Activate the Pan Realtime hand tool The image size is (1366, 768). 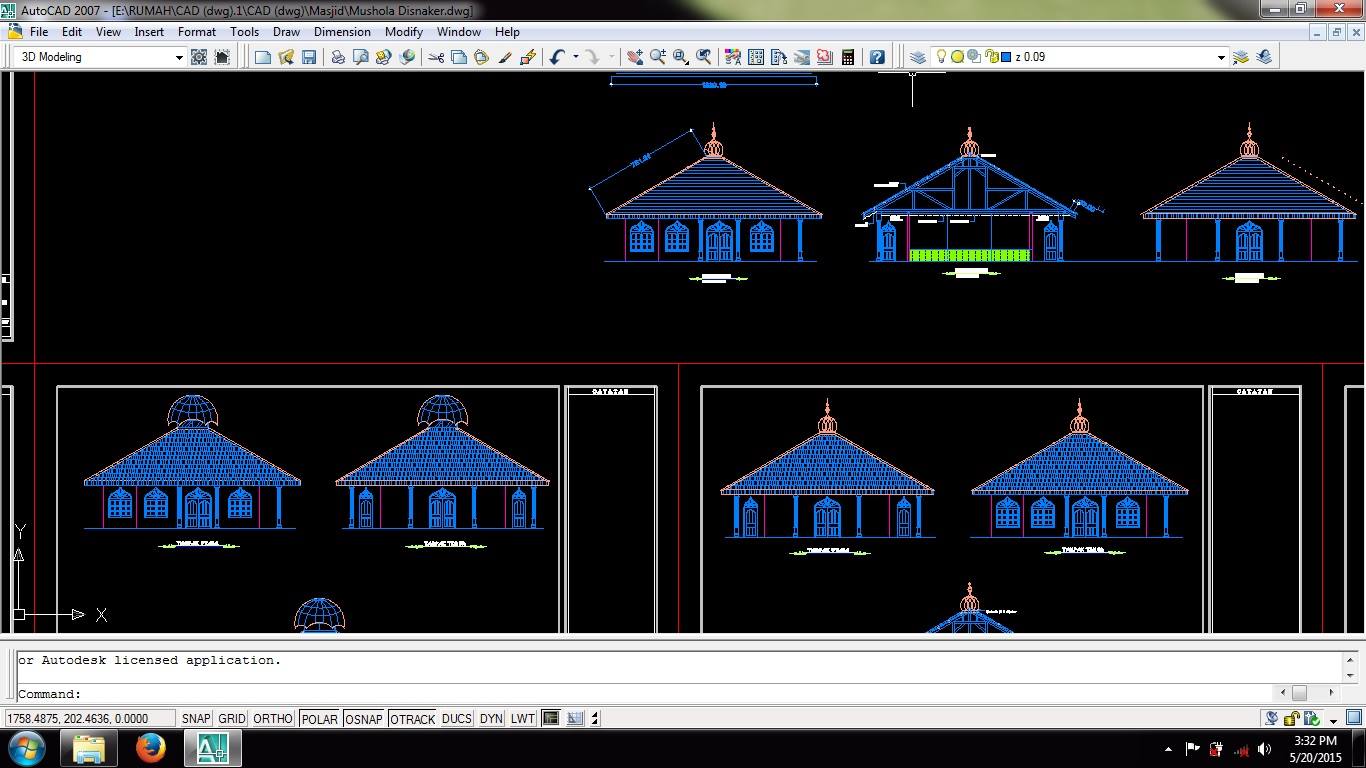(x=634, y=57)
